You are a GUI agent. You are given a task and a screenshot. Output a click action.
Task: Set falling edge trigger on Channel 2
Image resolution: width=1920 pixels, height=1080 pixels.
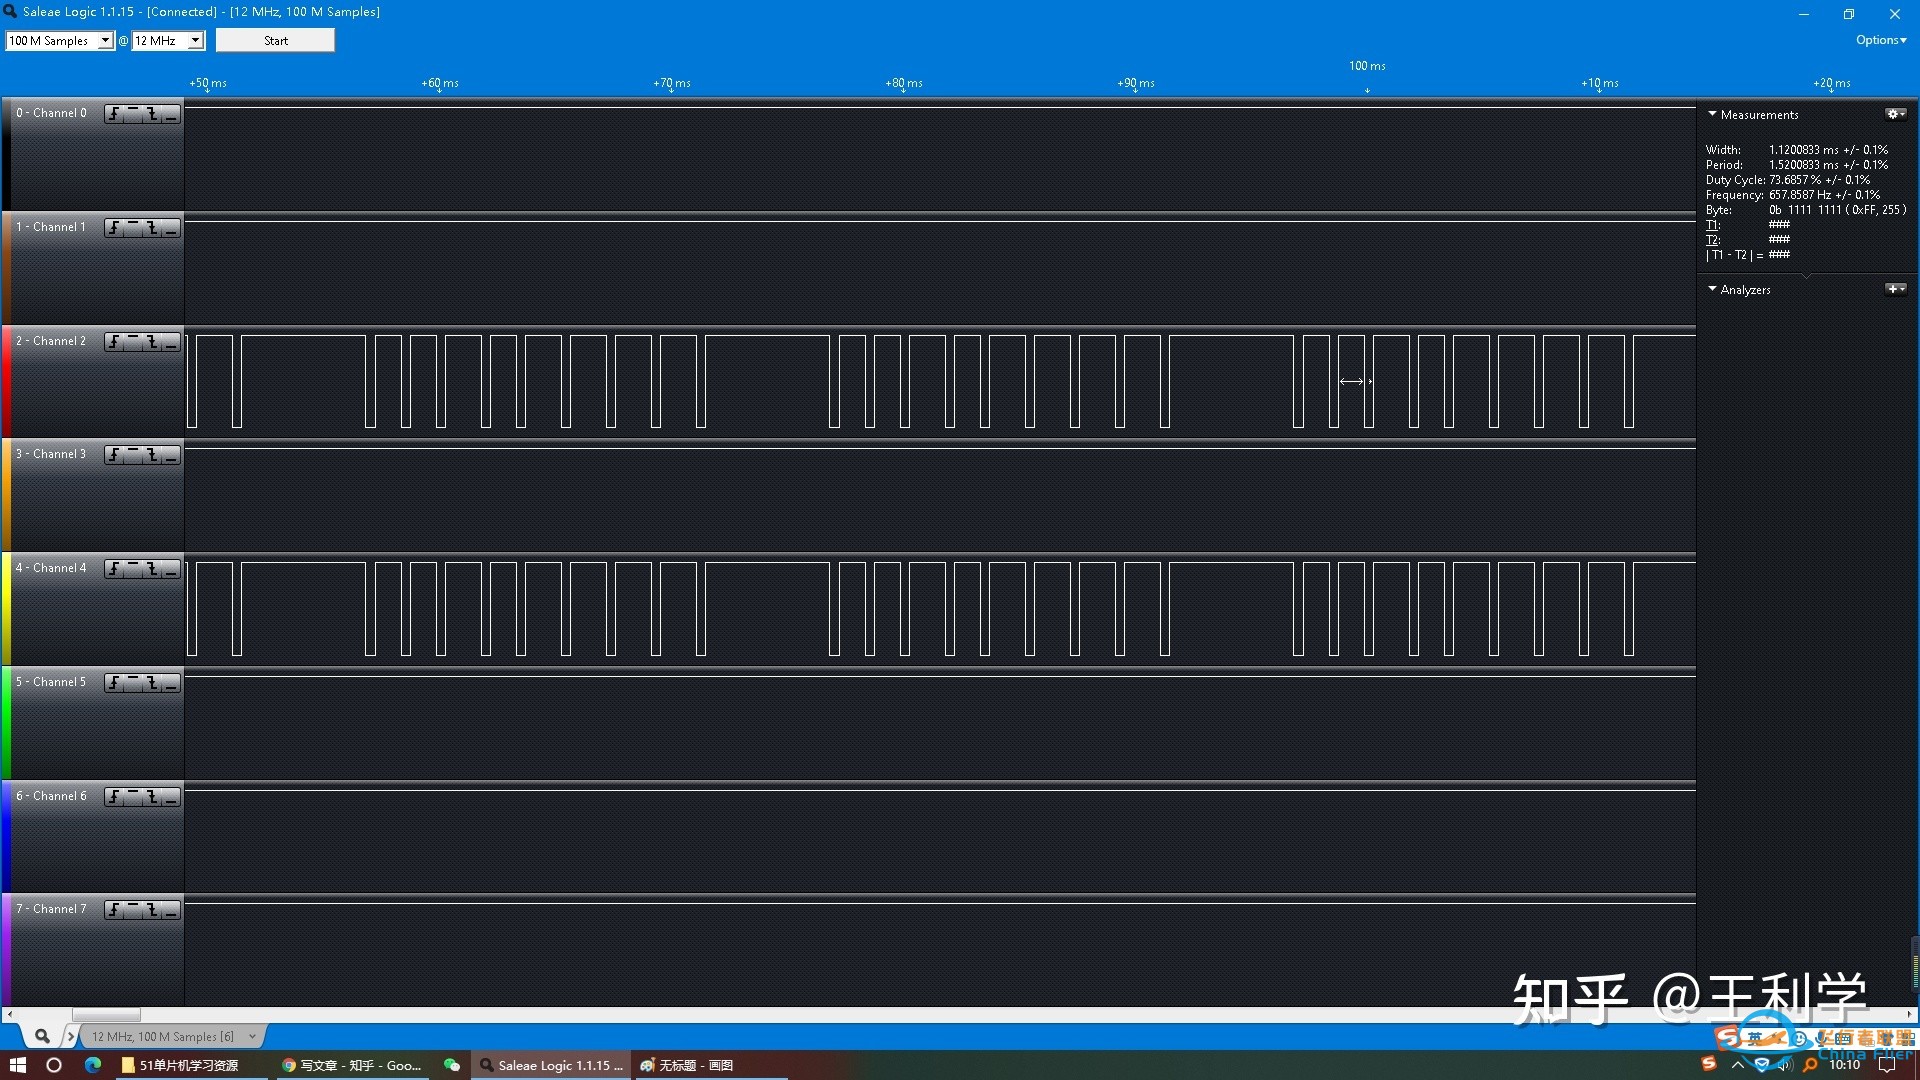pos(152,342)
